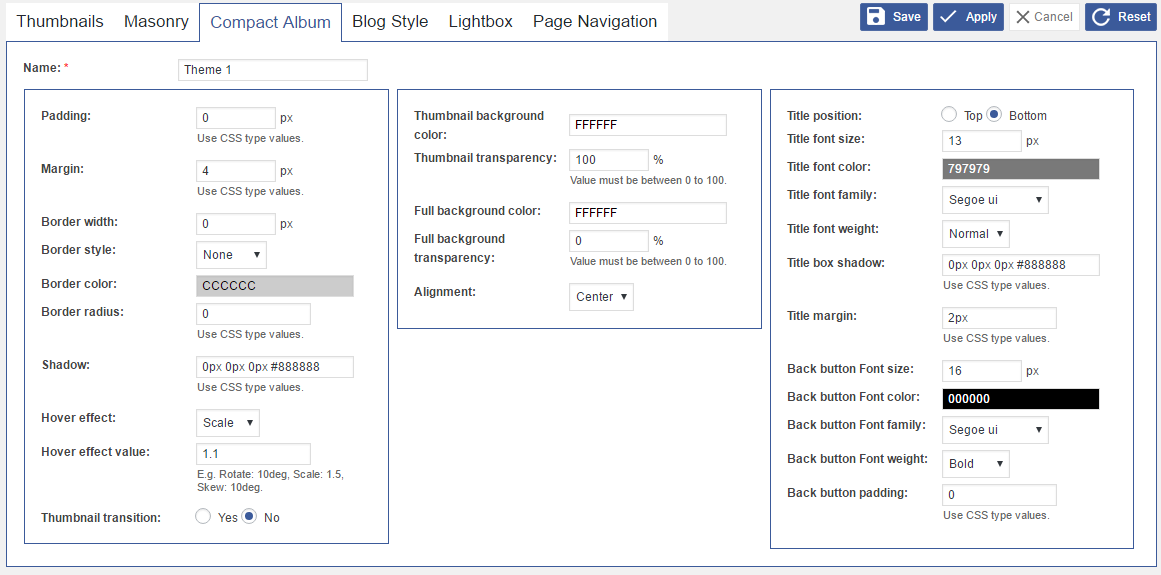The height and width of the screenshot is (575, 1161).
Task: Open the Alignment Center dropdown
Action: 601,297
